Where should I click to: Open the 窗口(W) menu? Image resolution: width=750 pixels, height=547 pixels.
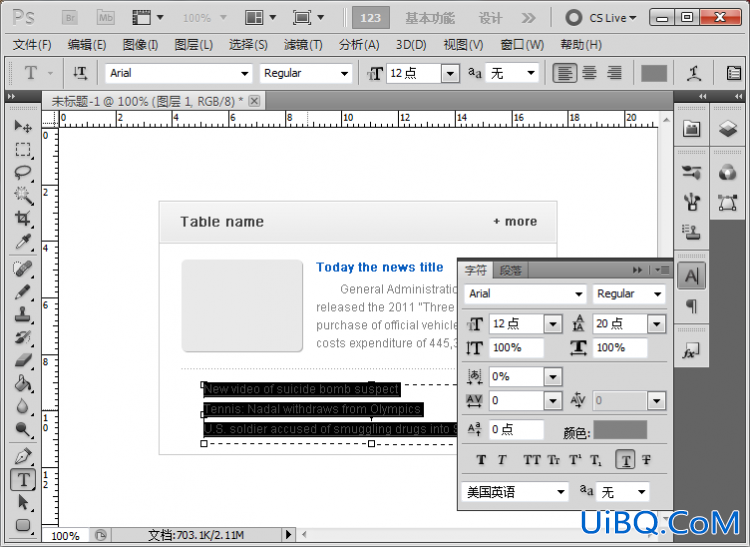coord(522,45)
